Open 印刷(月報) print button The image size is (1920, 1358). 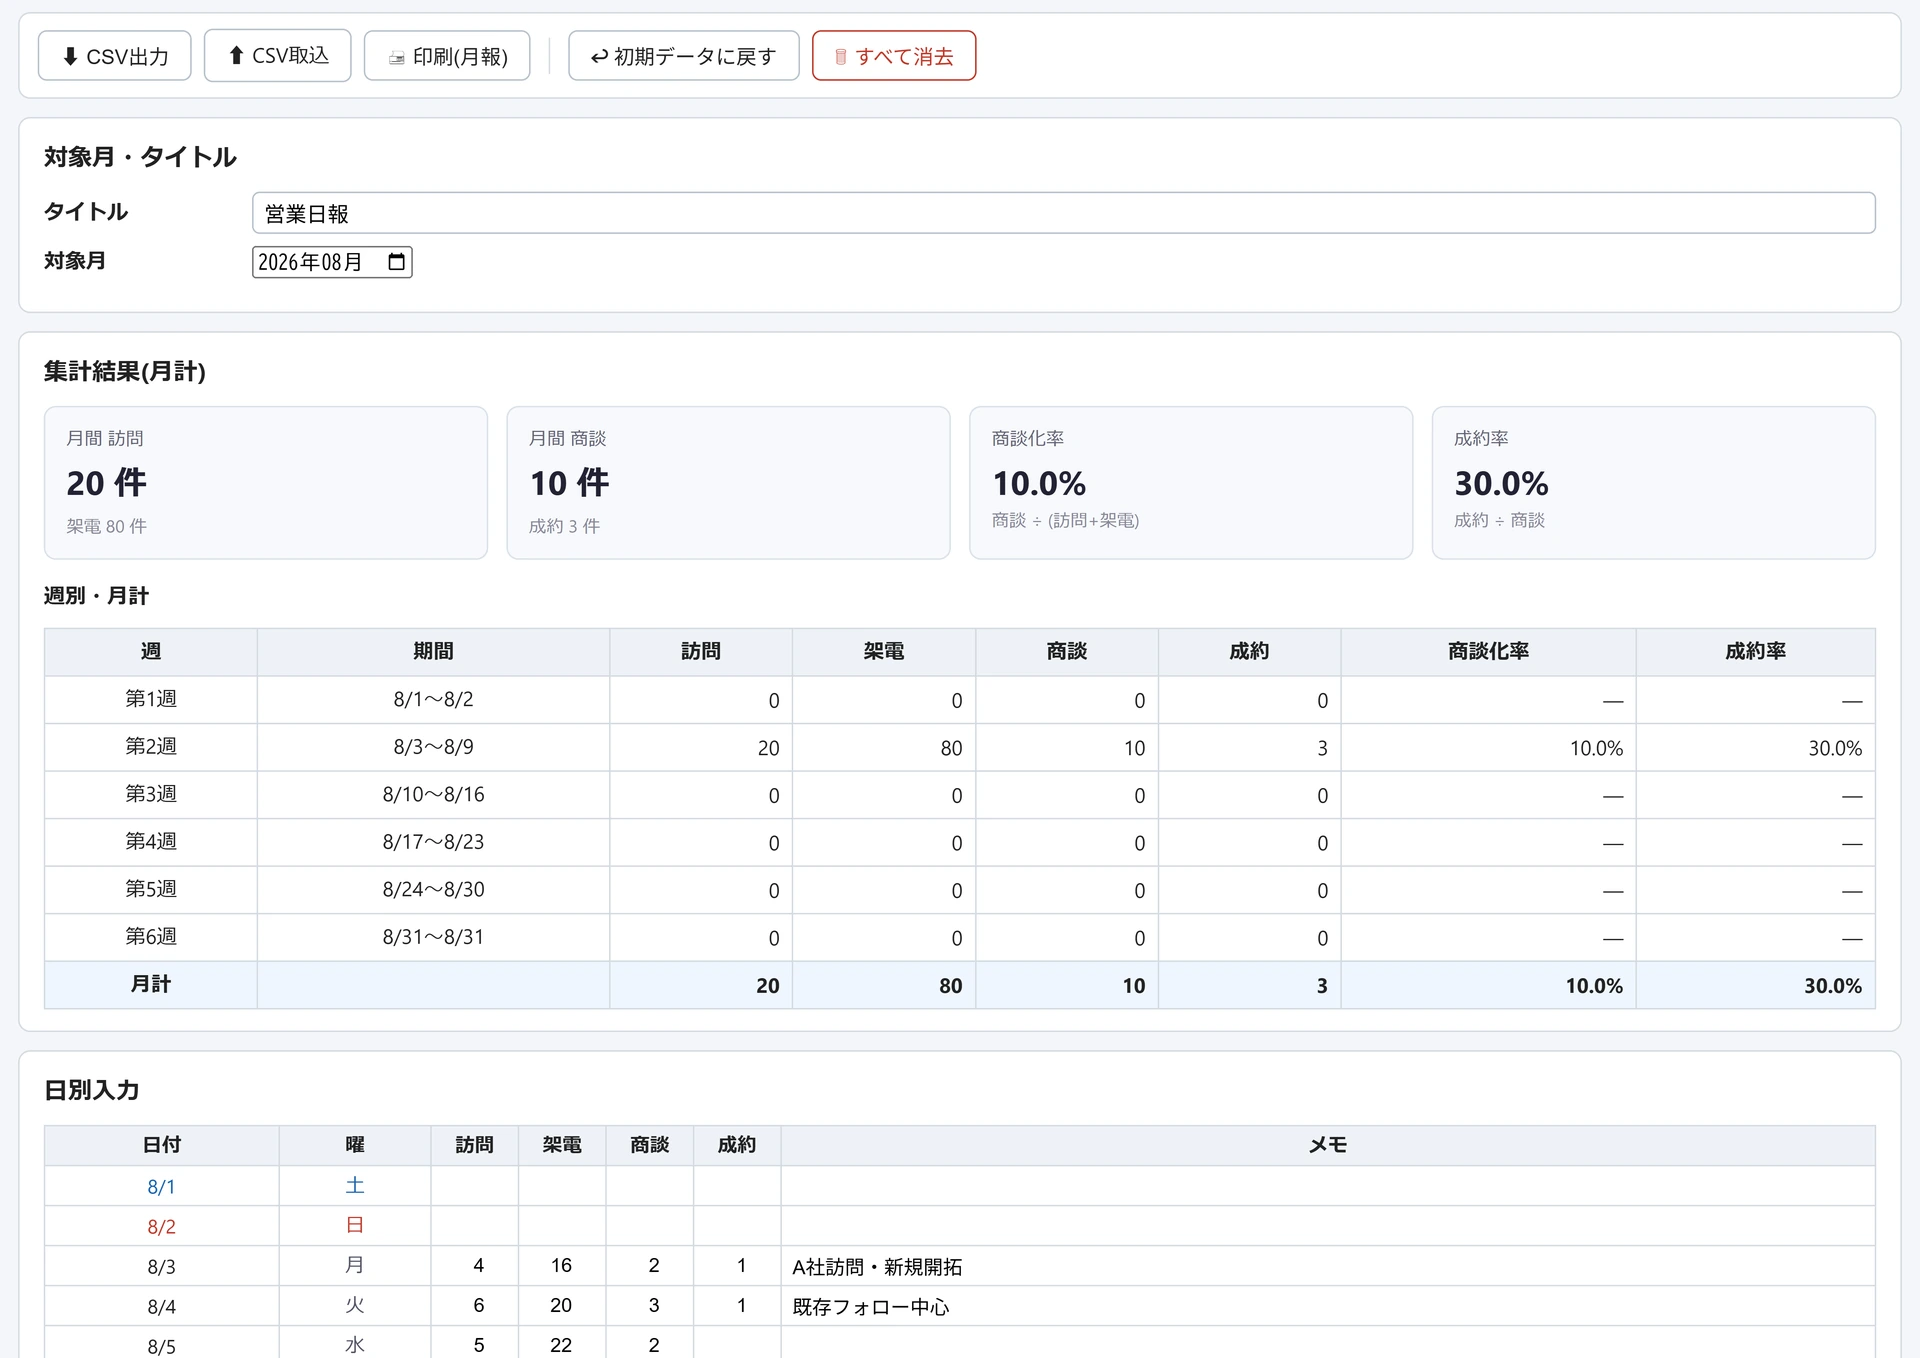coord(447,56)
